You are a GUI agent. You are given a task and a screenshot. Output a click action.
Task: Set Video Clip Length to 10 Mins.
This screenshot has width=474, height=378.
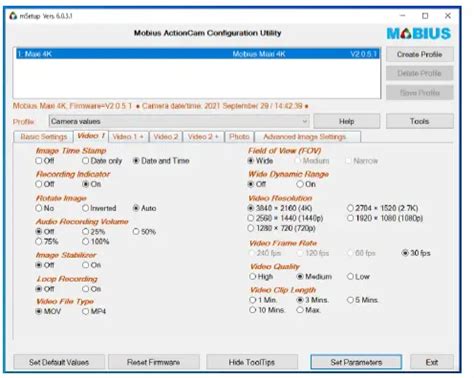click(x=267, y=310)
